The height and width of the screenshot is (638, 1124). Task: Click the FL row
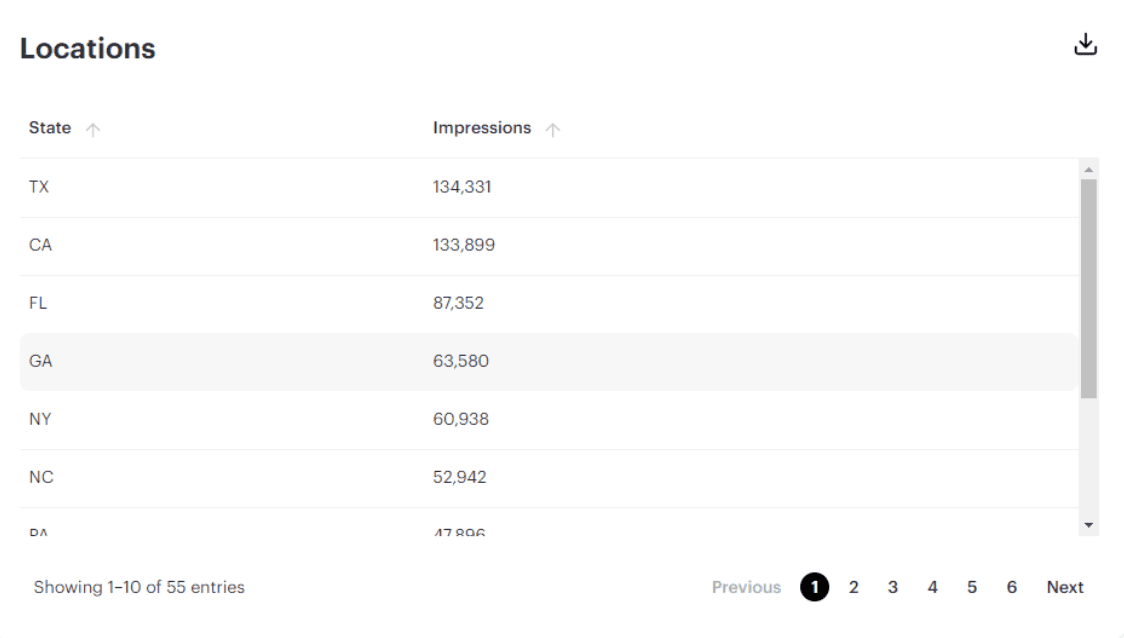tap(39, 303)
